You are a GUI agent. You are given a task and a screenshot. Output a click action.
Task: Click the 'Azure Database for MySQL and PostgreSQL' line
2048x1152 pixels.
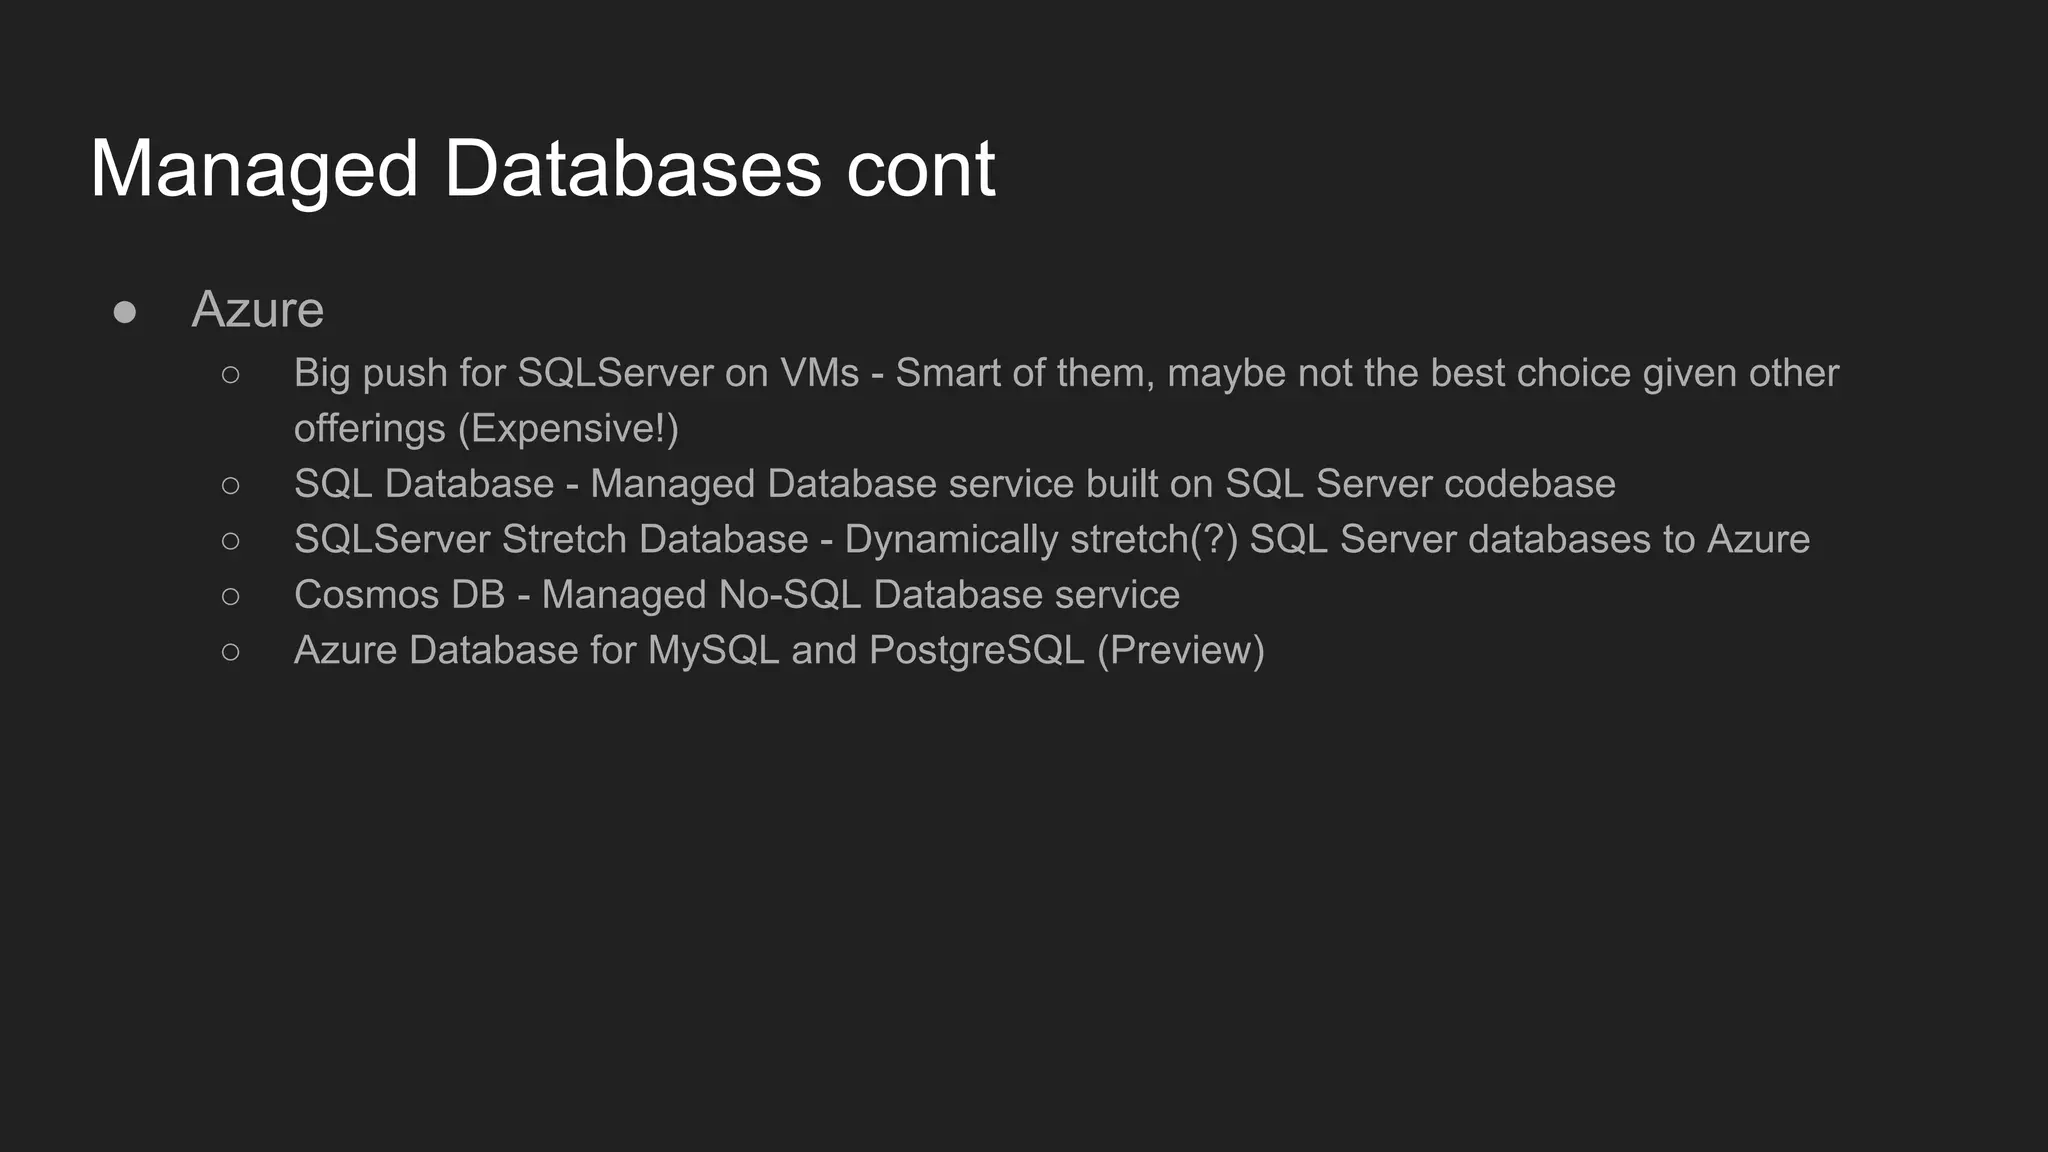coord(779,651)
